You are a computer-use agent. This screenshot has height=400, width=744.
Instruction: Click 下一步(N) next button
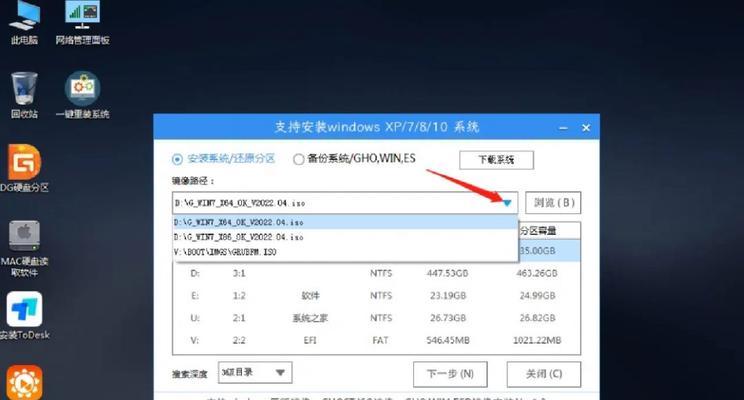(x=450, y=374)
